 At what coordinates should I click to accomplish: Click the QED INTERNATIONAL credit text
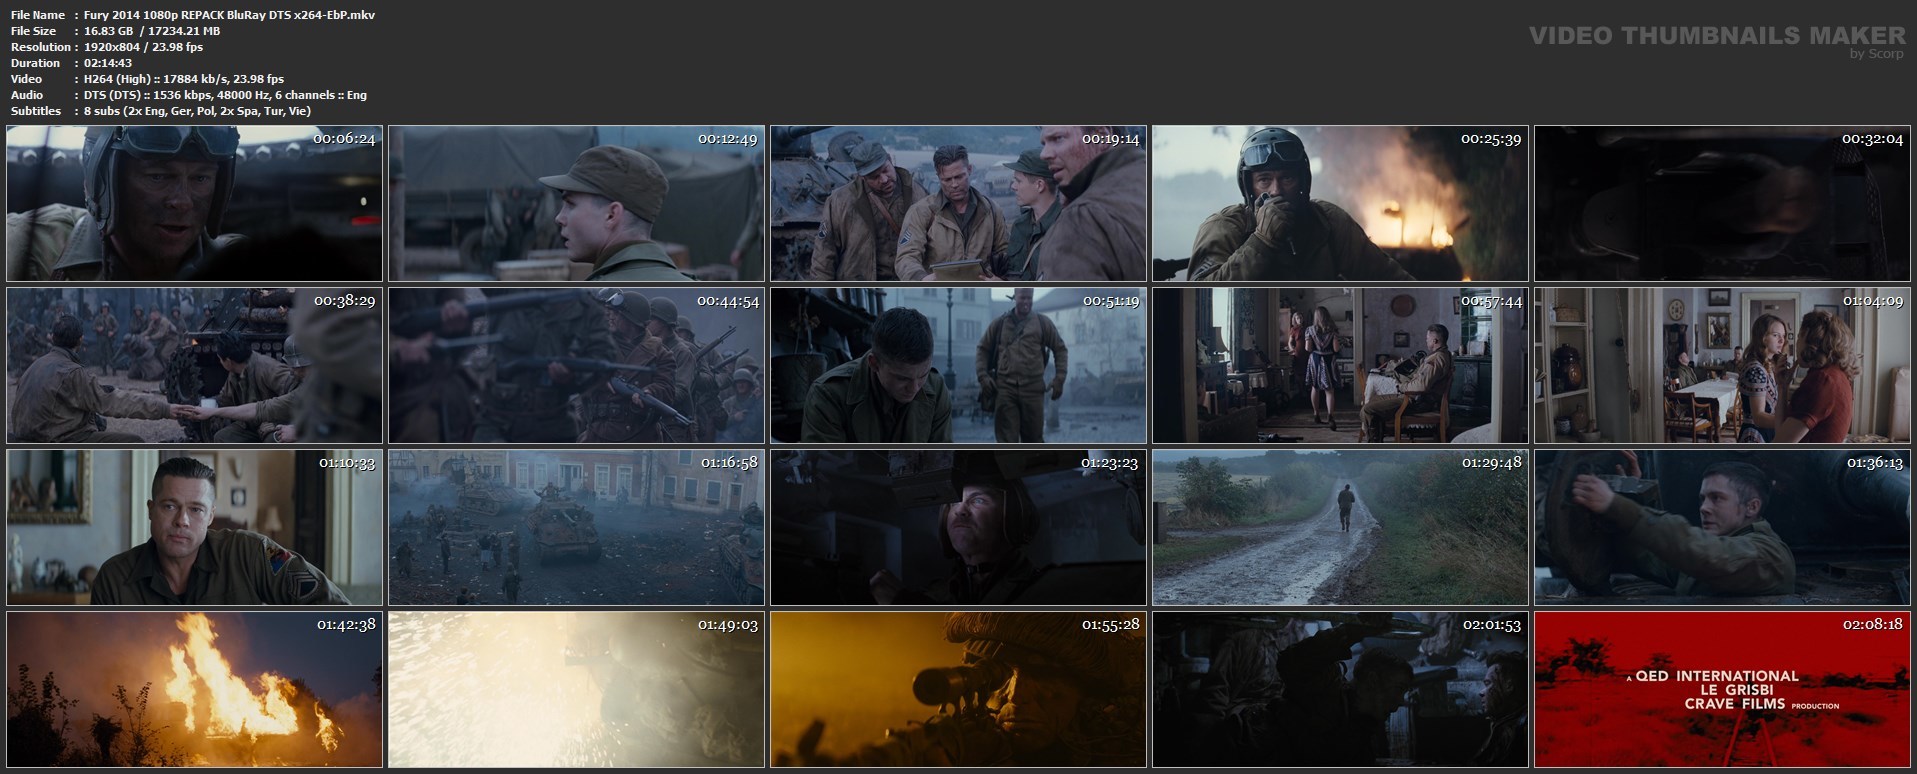pos(1719,676)
